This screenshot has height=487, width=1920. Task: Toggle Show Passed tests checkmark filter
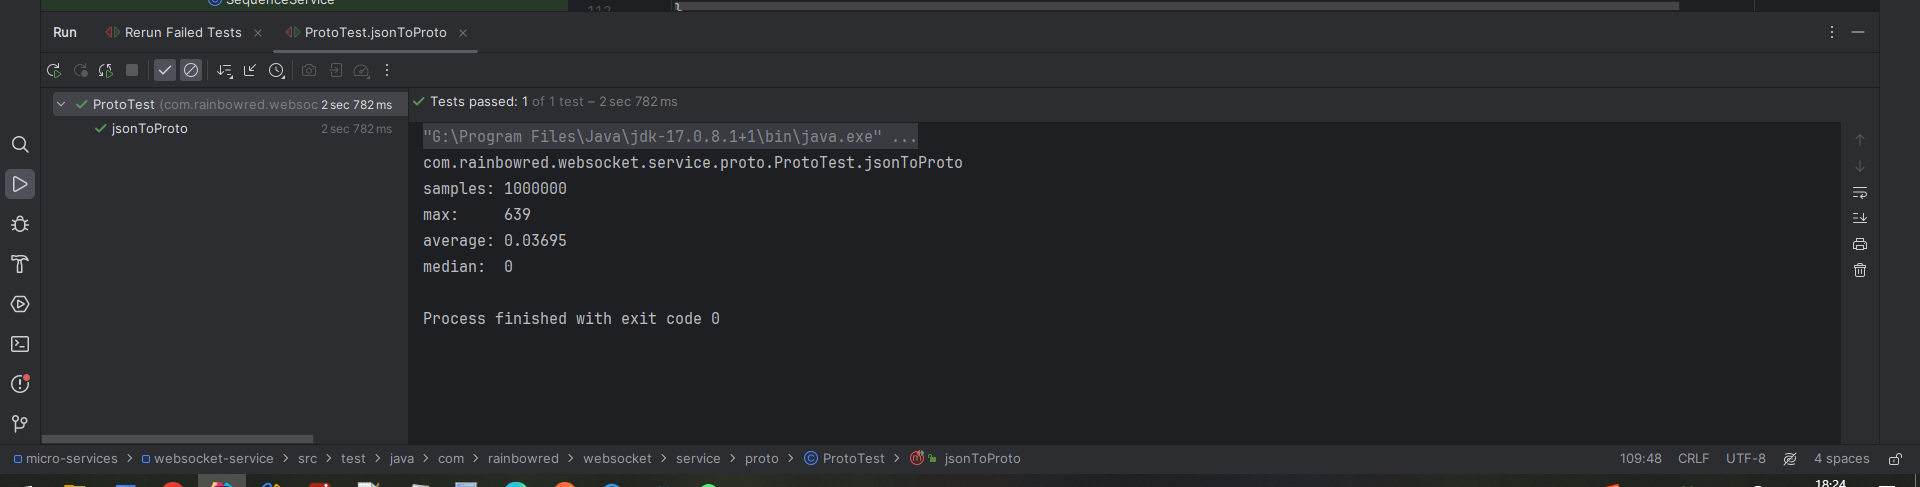(165, 71)
